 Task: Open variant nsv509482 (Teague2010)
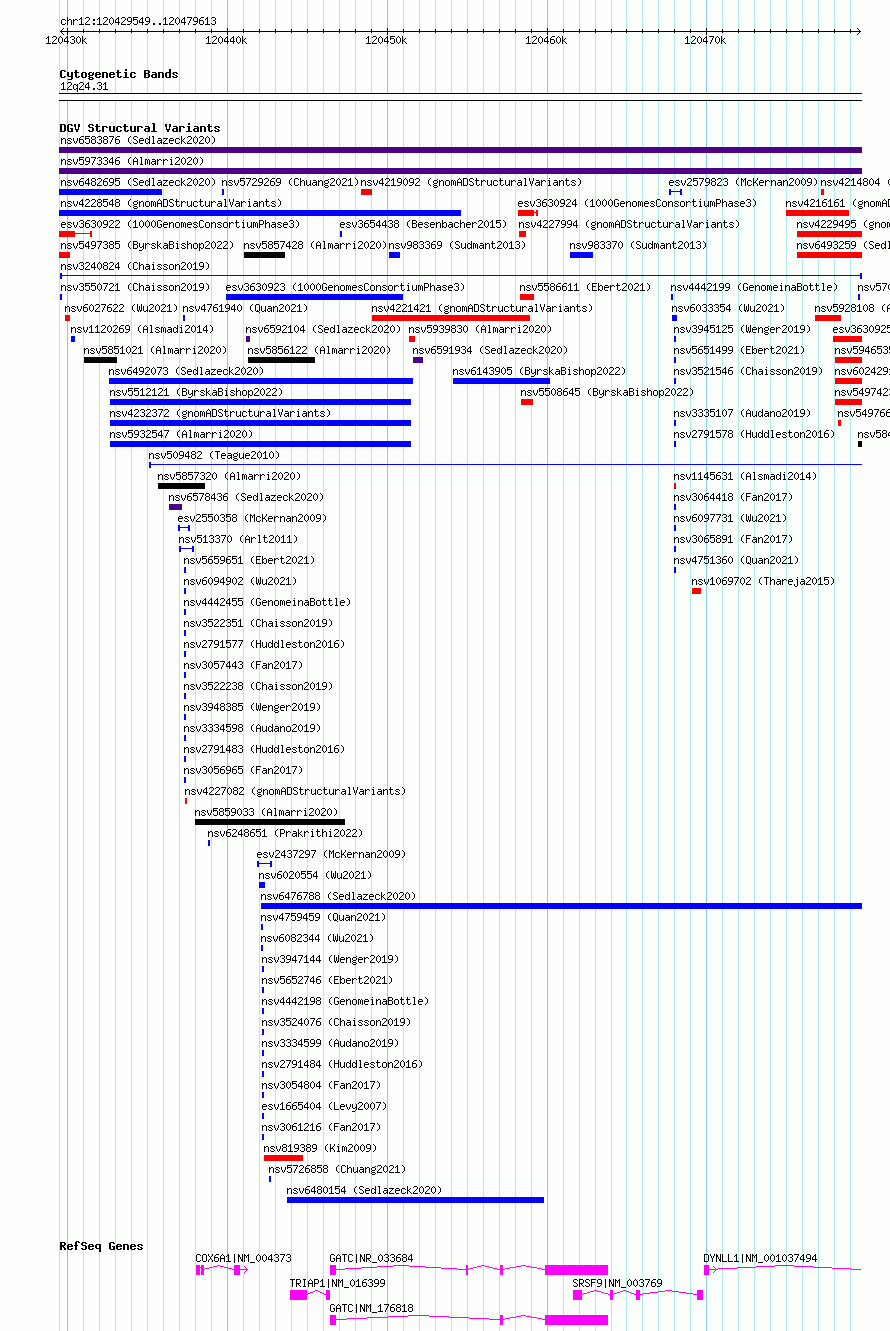[214, 455]
